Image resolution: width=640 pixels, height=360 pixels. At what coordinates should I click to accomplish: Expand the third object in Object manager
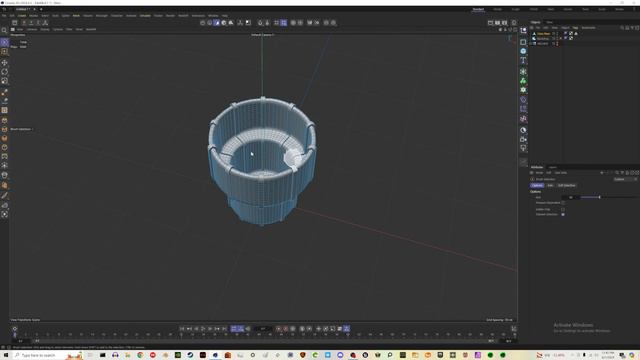point(531,43)
